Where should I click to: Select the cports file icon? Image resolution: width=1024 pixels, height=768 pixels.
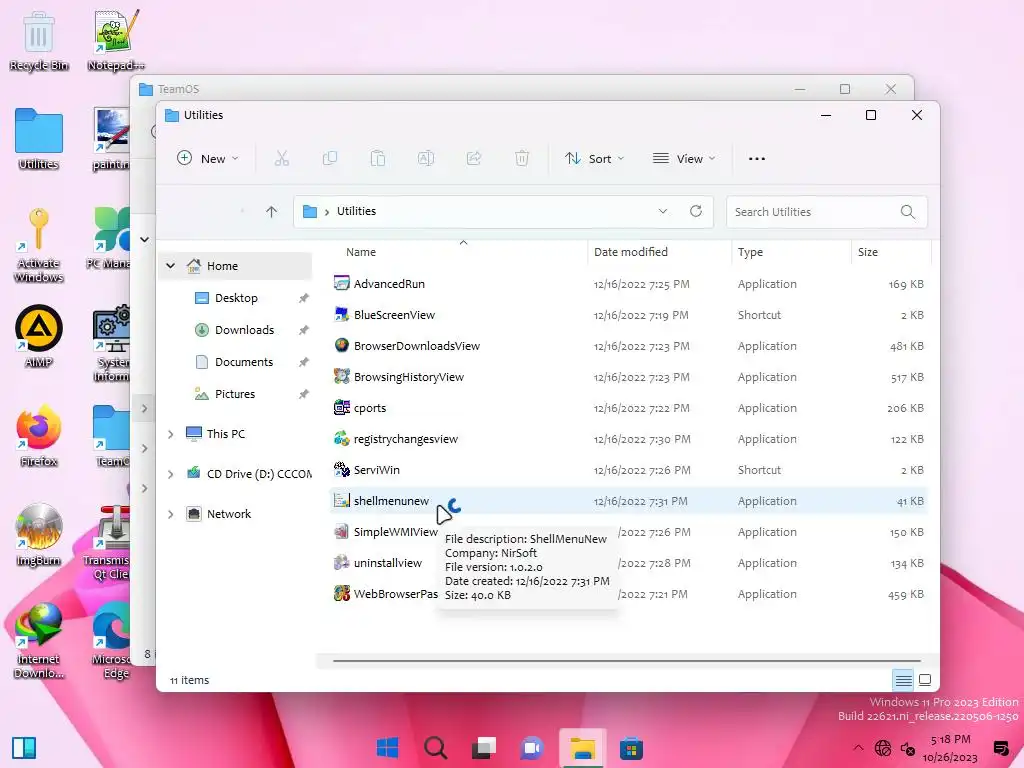[342, 408]
